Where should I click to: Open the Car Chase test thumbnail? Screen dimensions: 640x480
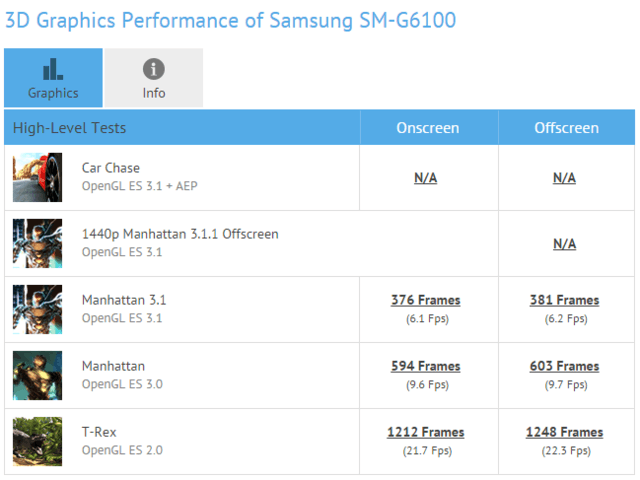[37, 177]
